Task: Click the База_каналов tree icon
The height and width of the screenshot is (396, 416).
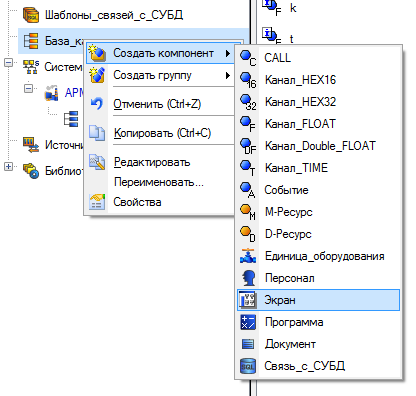Action: [x=31, y=41]
